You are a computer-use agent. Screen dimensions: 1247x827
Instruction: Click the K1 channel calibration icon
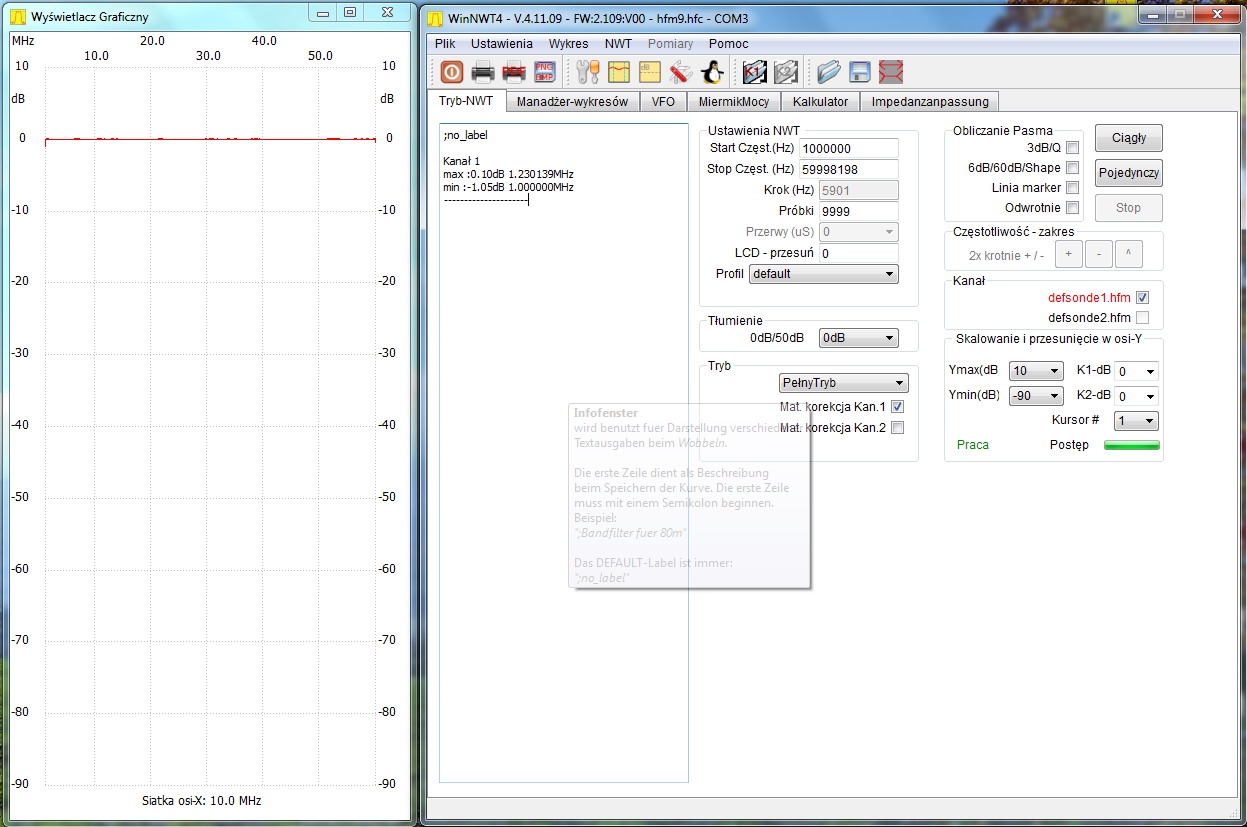[754, 72]
